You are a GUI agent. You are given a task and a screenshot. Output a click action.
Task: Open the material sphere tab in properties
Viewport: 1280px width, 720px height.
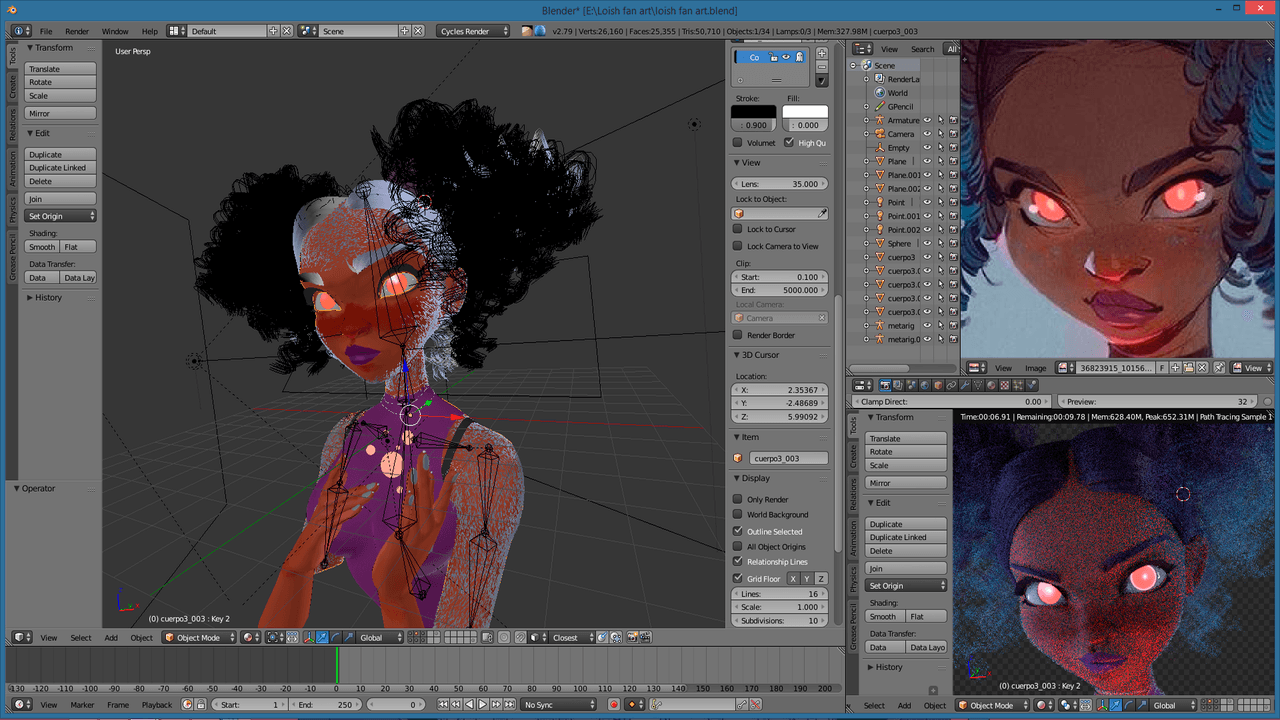pyautogui.click(x=991, y=385)
